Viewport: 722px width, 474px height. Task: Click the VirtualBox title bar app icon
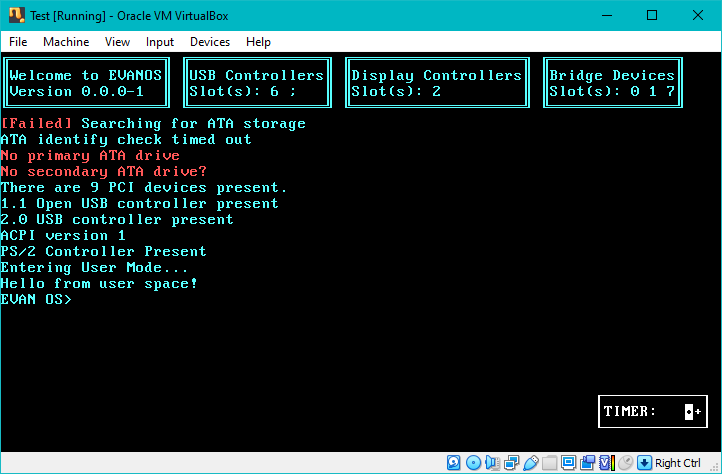tap(17, 15)
